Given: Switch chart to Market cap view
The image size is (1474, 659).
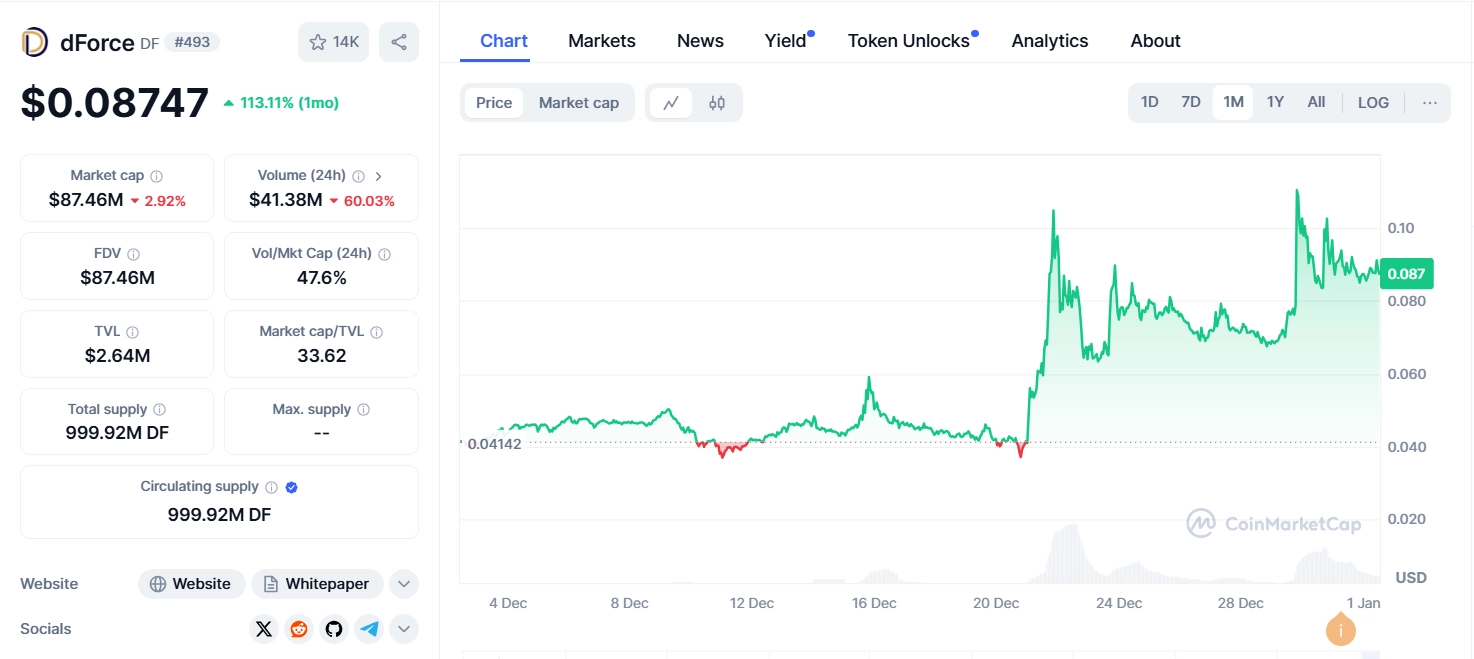Looking at the screenshot, I should 578,102.
